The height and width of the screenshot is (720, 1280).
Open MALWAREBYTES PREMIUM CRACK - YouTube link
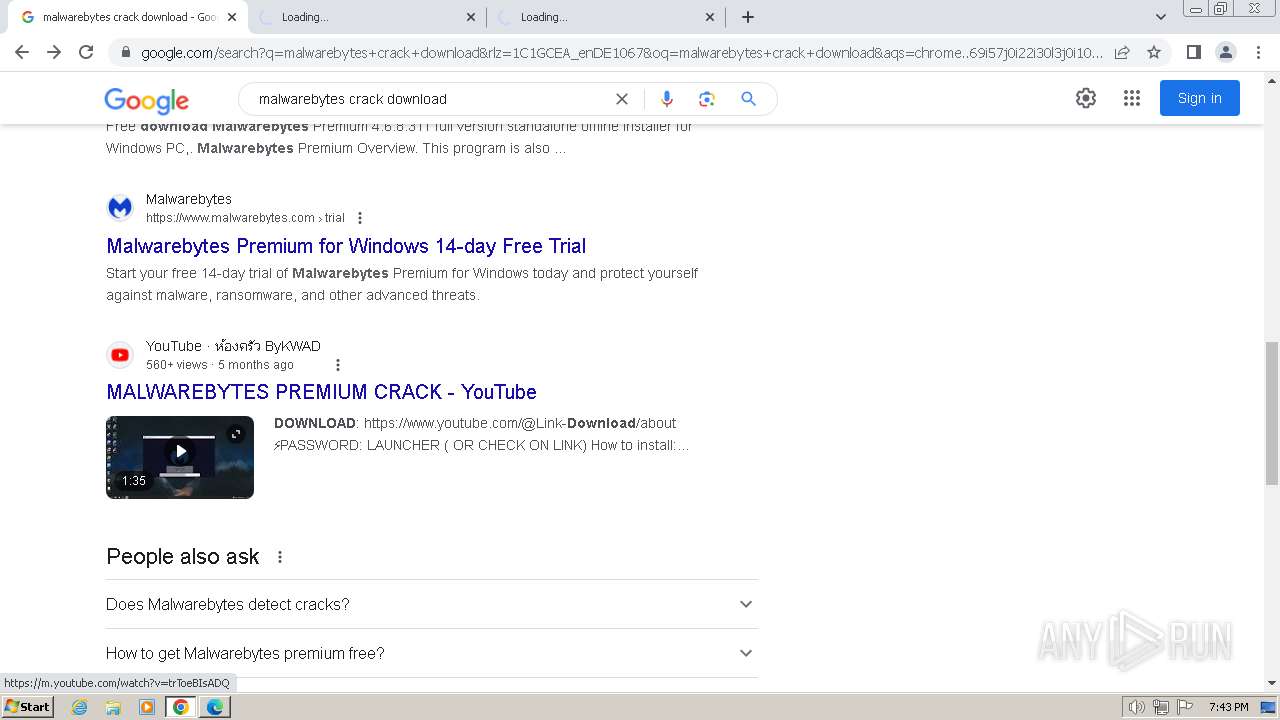point(321,392)
